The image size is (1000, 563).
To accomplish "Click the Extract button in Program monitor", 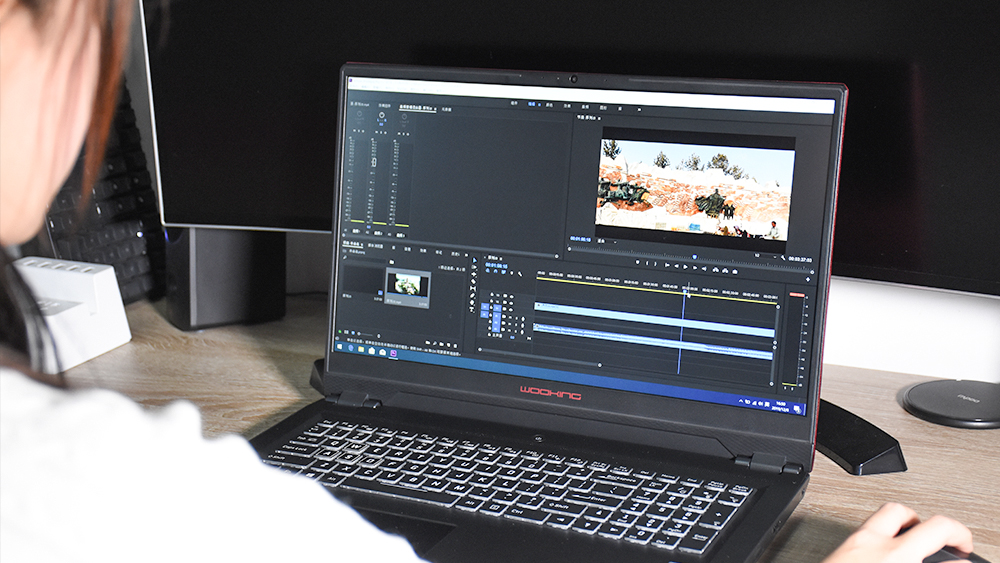I will click(x=725, y=270).
